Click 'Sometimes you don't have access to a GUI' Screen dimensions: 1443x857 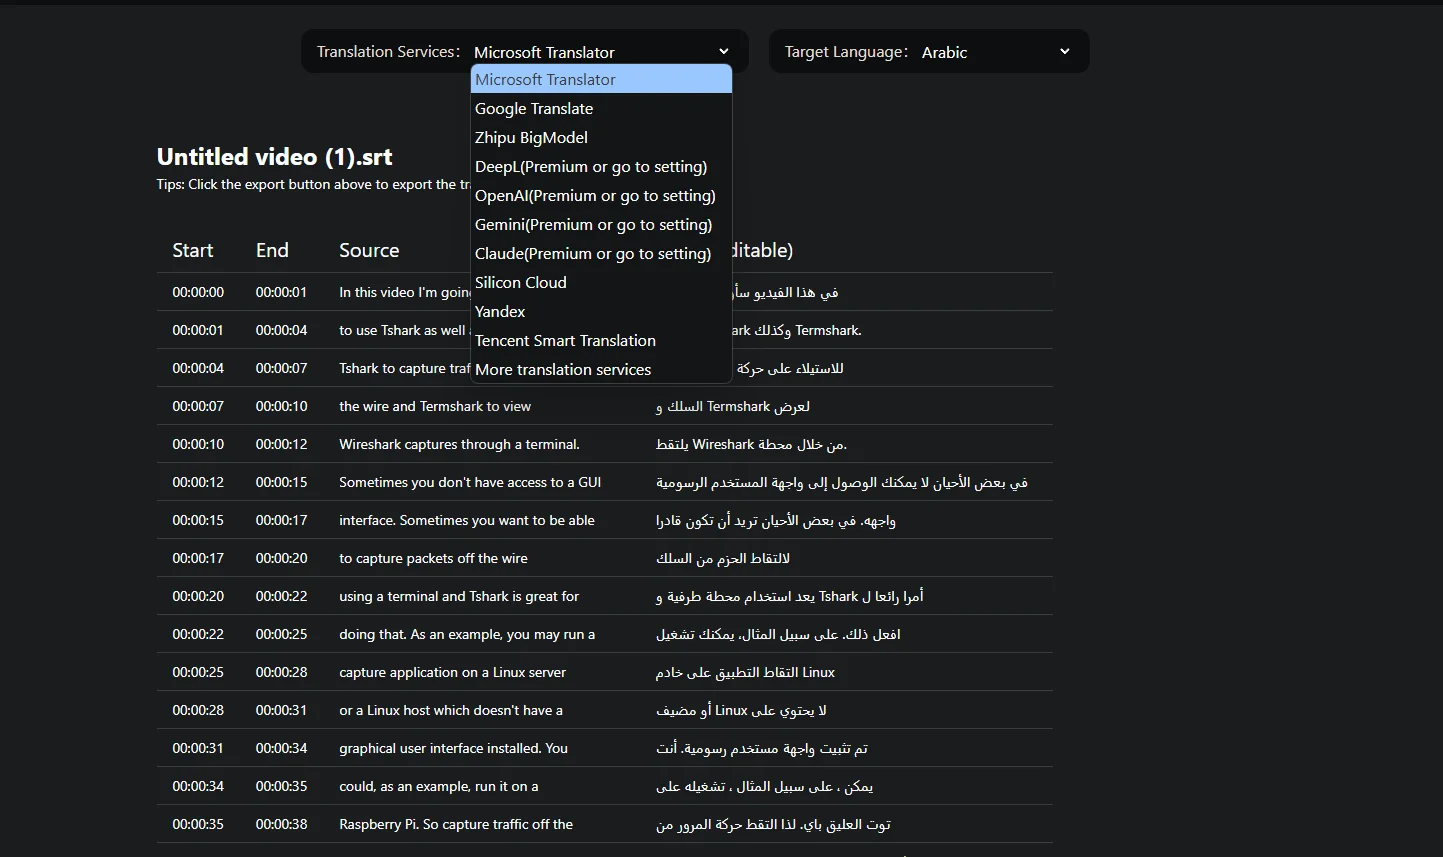470,482
